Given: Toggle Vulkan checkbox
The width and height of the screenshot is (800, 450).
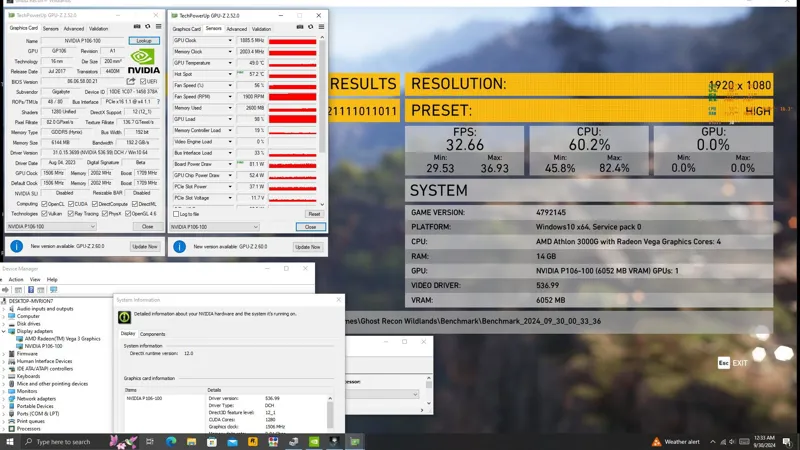Looking at the screenshot, I should click(44, 214).
